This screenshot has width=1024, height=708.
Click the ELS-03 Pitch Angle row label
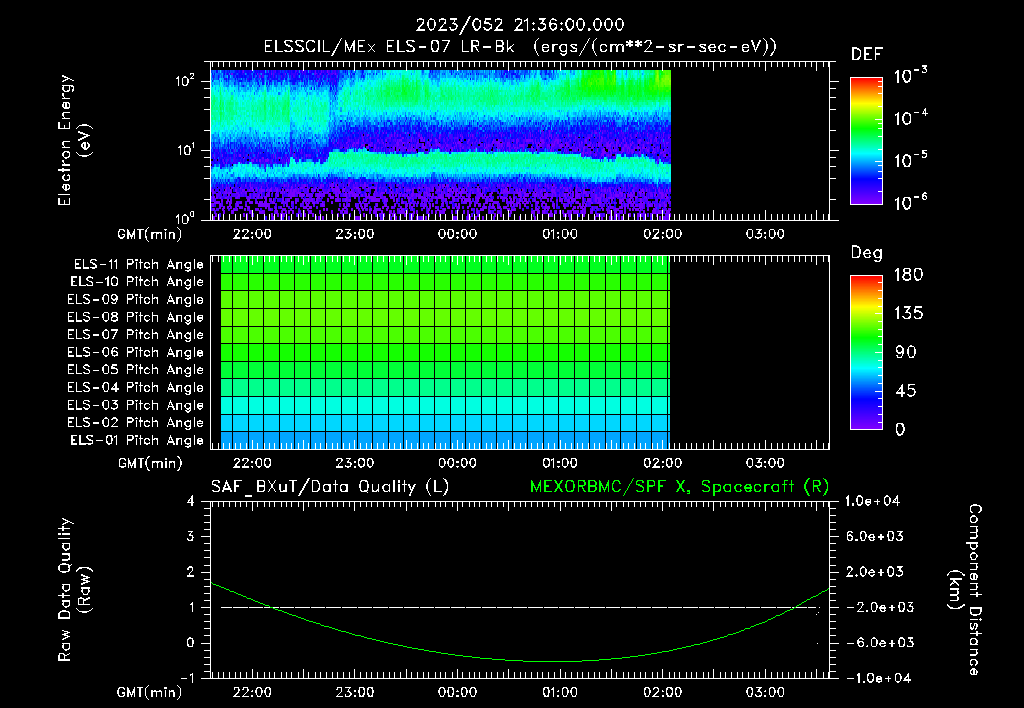(x=135, y=405)
